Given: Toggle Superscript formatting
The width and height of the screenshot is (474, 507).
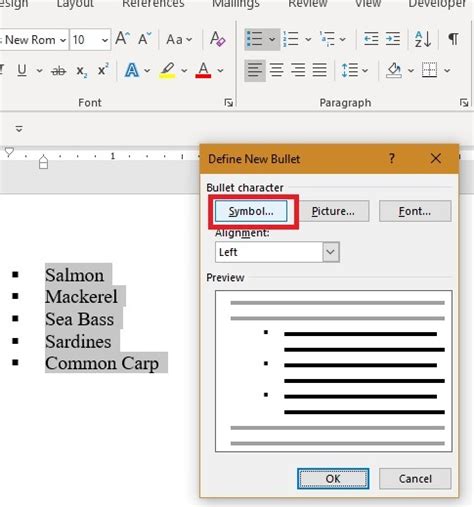Looking at the screenshot, I should 103,70.
